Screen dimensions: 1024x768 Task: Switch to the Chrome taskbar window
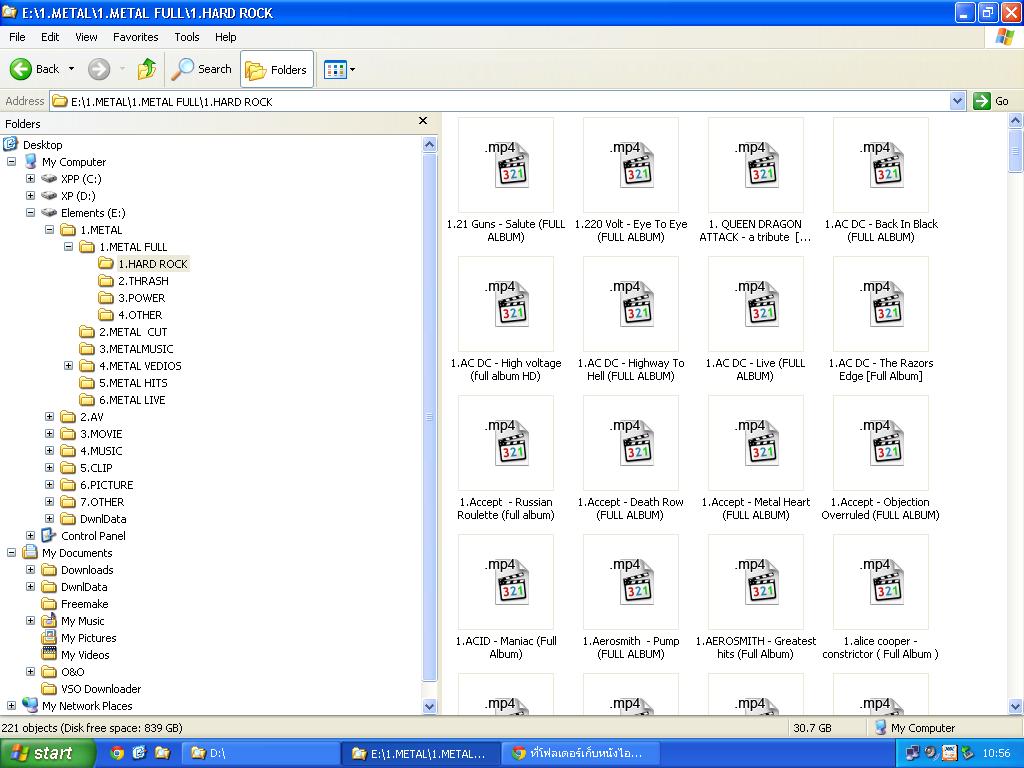(580, 754)
